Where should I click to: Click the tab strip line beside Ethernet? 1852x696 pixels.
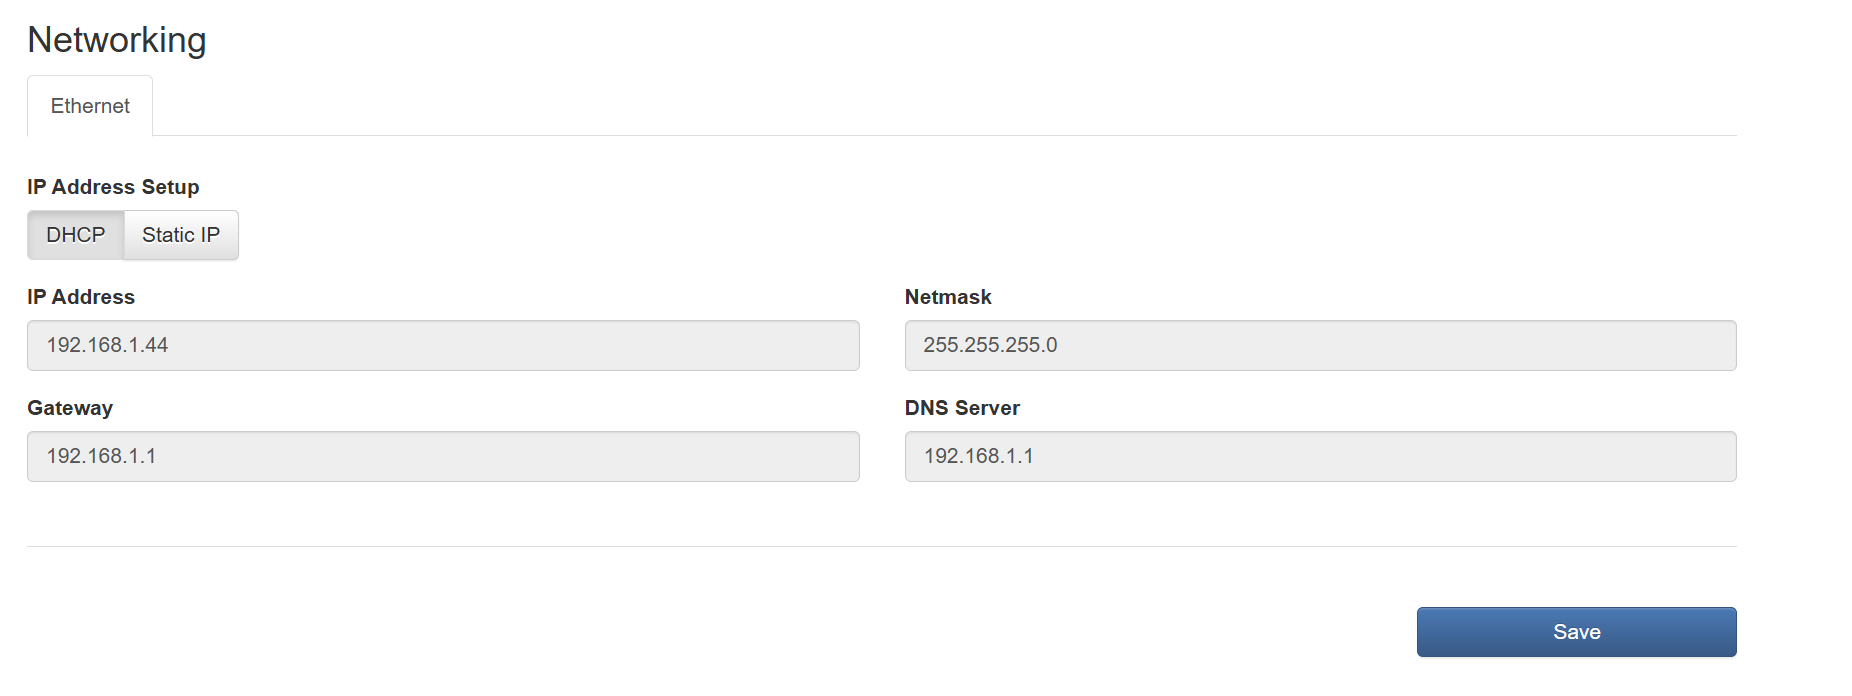945,135
